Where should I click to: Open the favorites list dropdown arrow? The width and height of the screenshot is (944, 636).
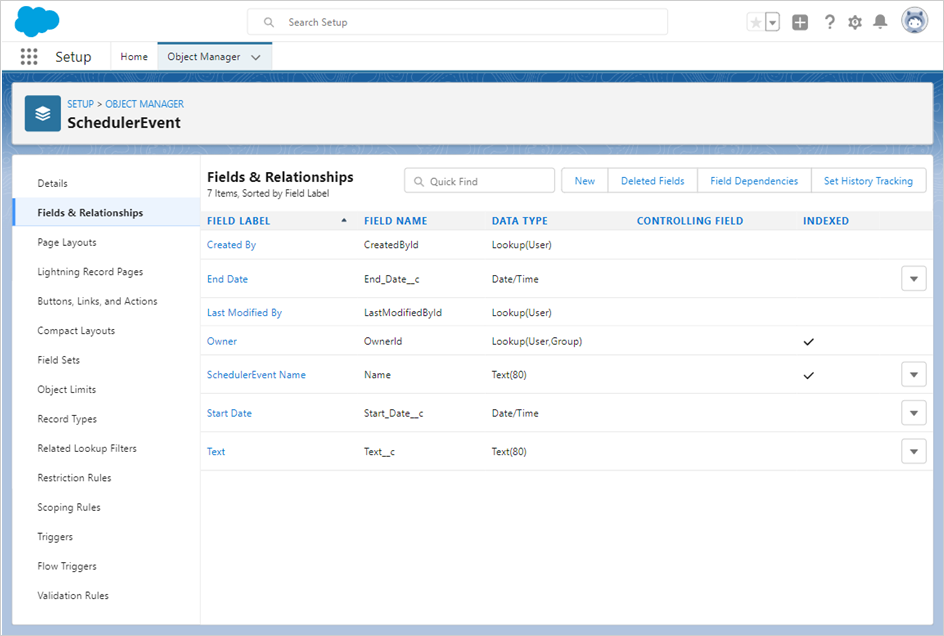[772, 22]
